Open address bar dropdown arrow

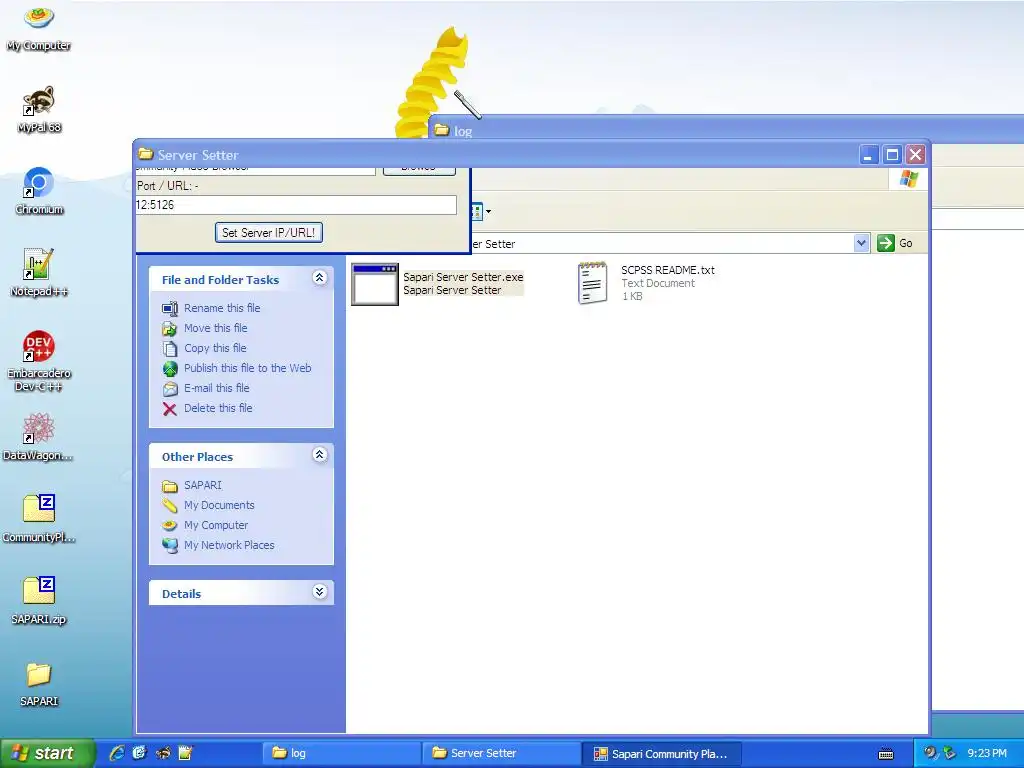point(861,243)
